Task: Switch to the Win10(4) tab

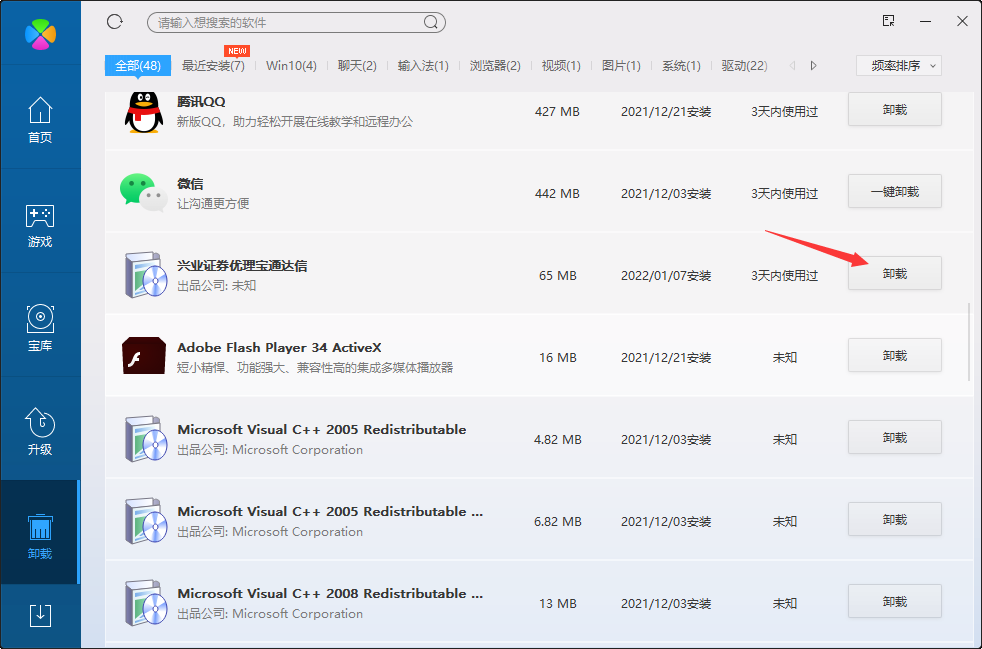Action: (x=291, y=66)
